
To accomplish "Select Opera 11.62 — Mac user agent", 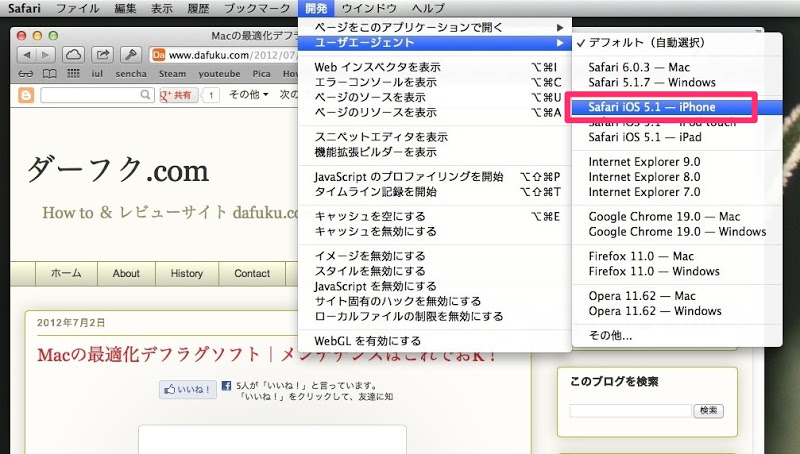I will [677, 296].
